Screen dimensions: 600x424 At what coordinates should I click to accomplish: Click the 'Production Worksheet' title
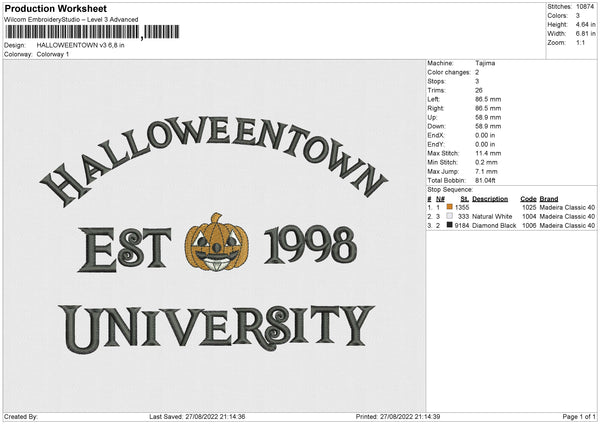(56, 8)
